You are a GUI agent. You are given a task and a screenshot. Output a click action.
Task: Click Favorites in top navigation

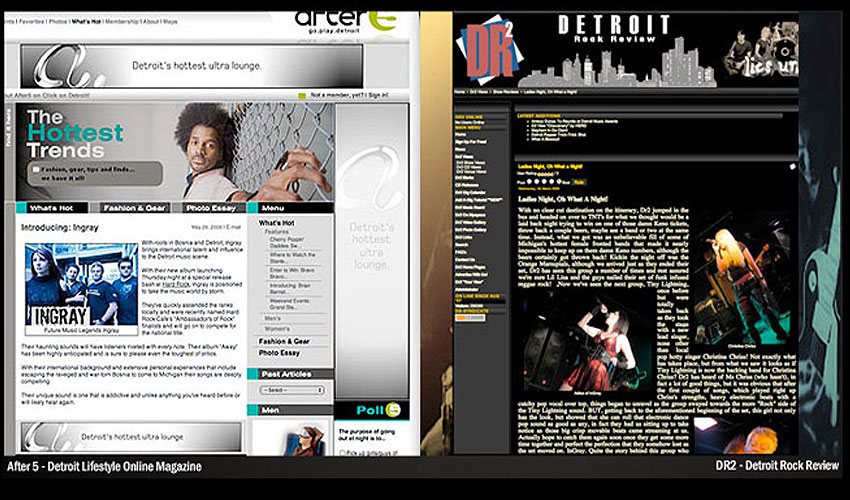tap(33, 22)
